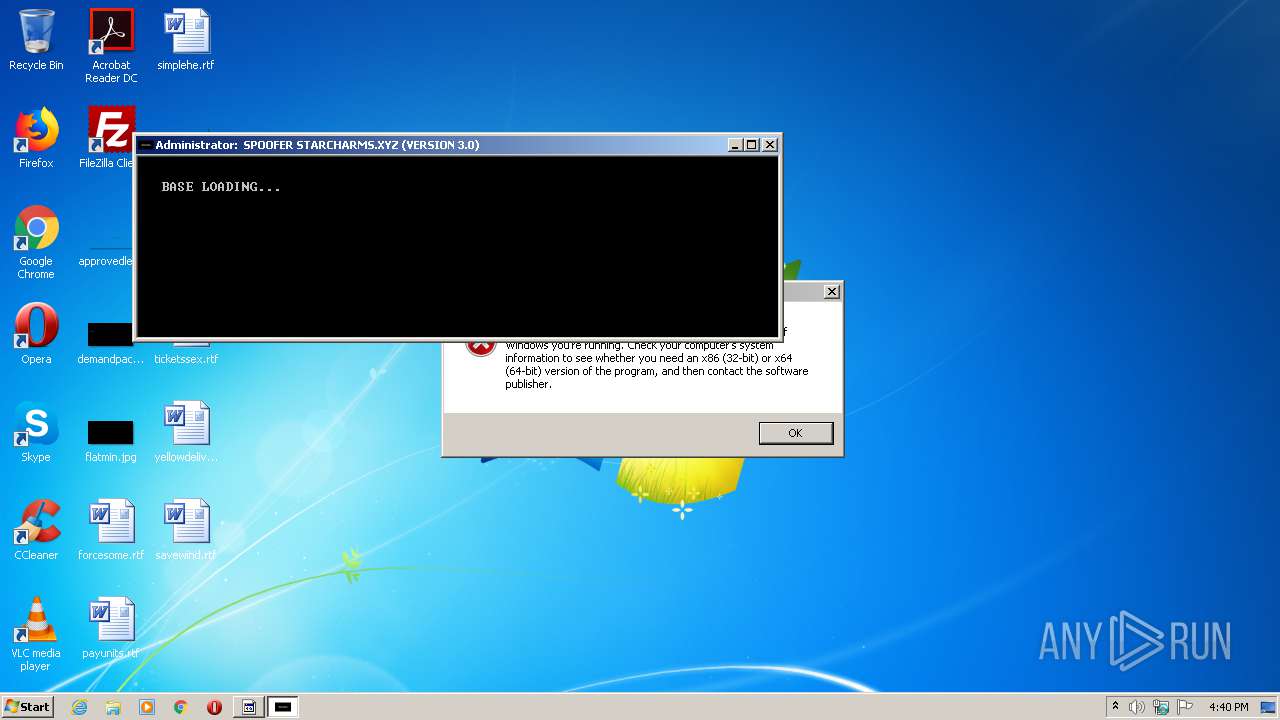Launch Google Chrome desktop shortcut
The image size is (1280, 720).
[36, 242]
